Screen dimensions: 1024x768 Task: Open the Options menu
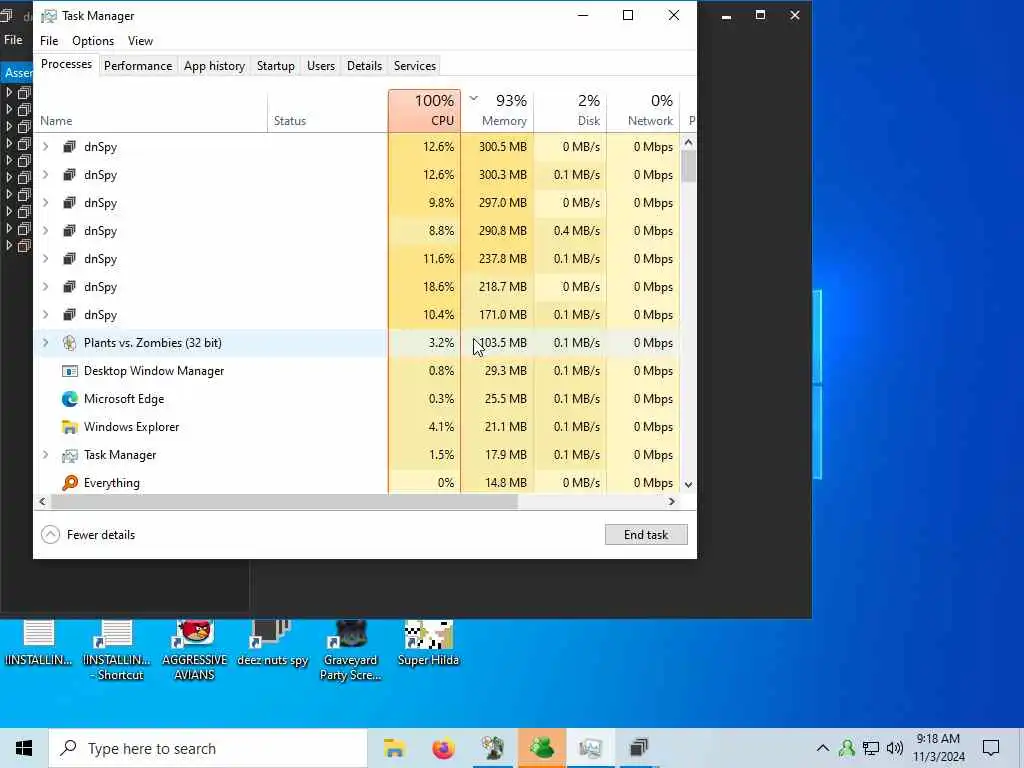coord(93,40)
